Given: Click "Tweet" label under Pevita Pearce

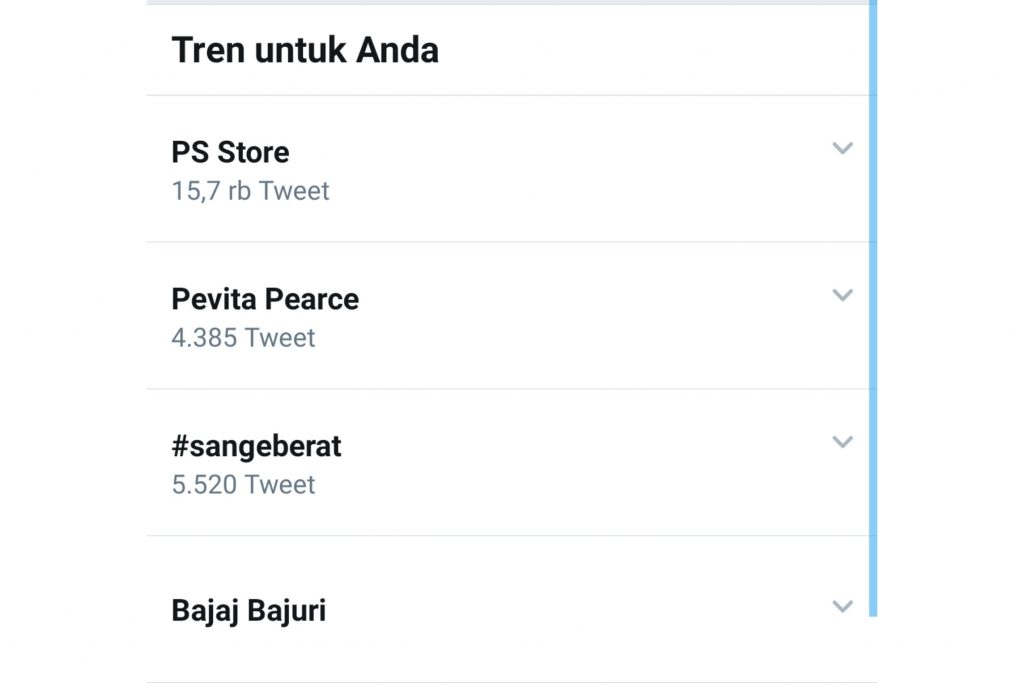Looking at the screenshot, I should (x=280, y=338).
